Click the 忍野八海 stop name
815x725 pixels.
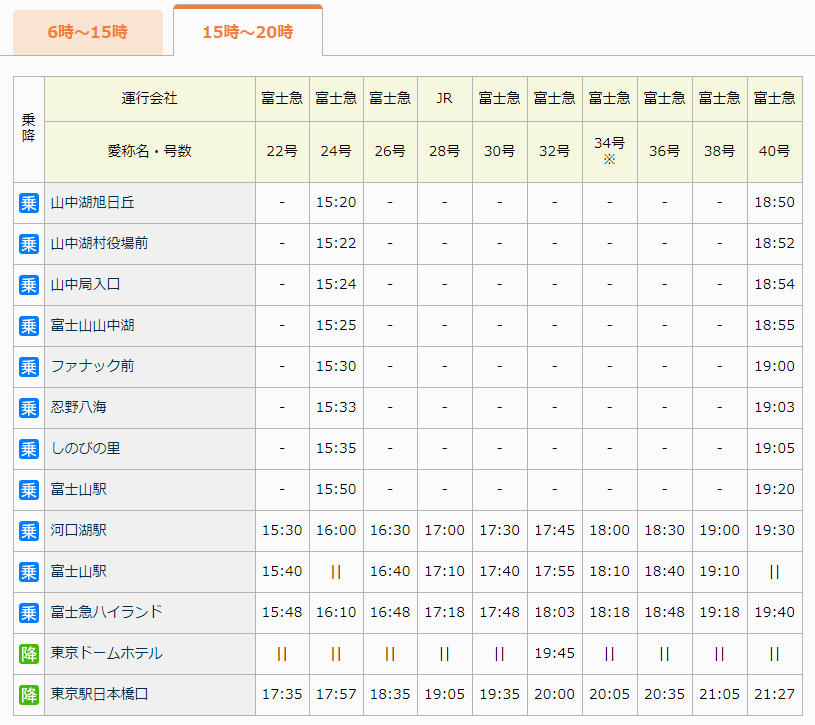(x=78, y=408)
